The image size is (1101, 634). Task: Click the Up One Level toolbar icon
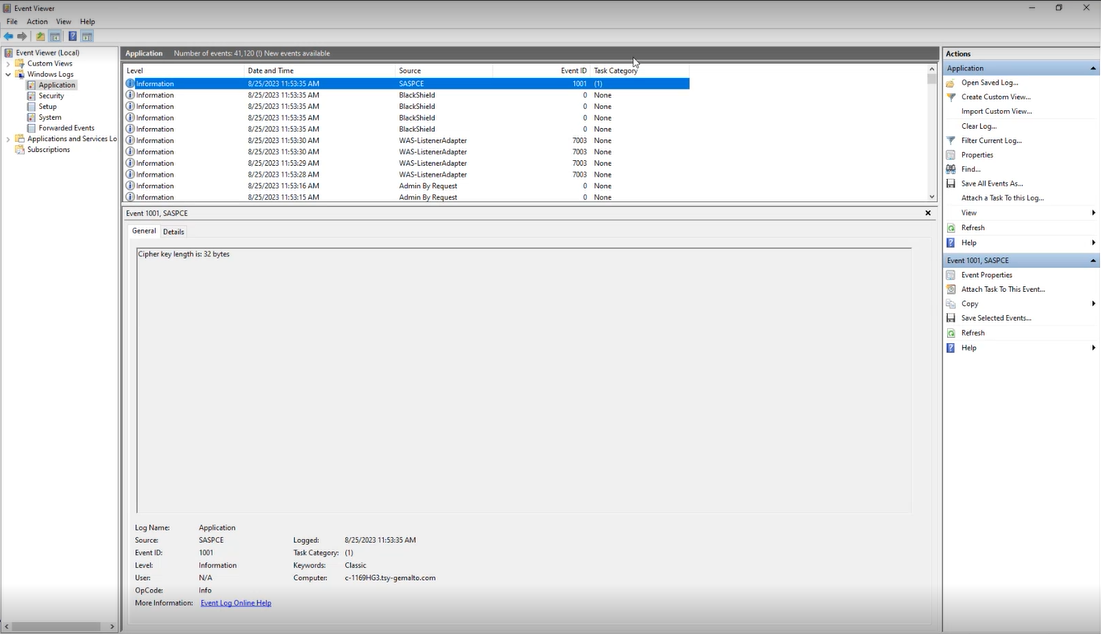pos(41,37)
